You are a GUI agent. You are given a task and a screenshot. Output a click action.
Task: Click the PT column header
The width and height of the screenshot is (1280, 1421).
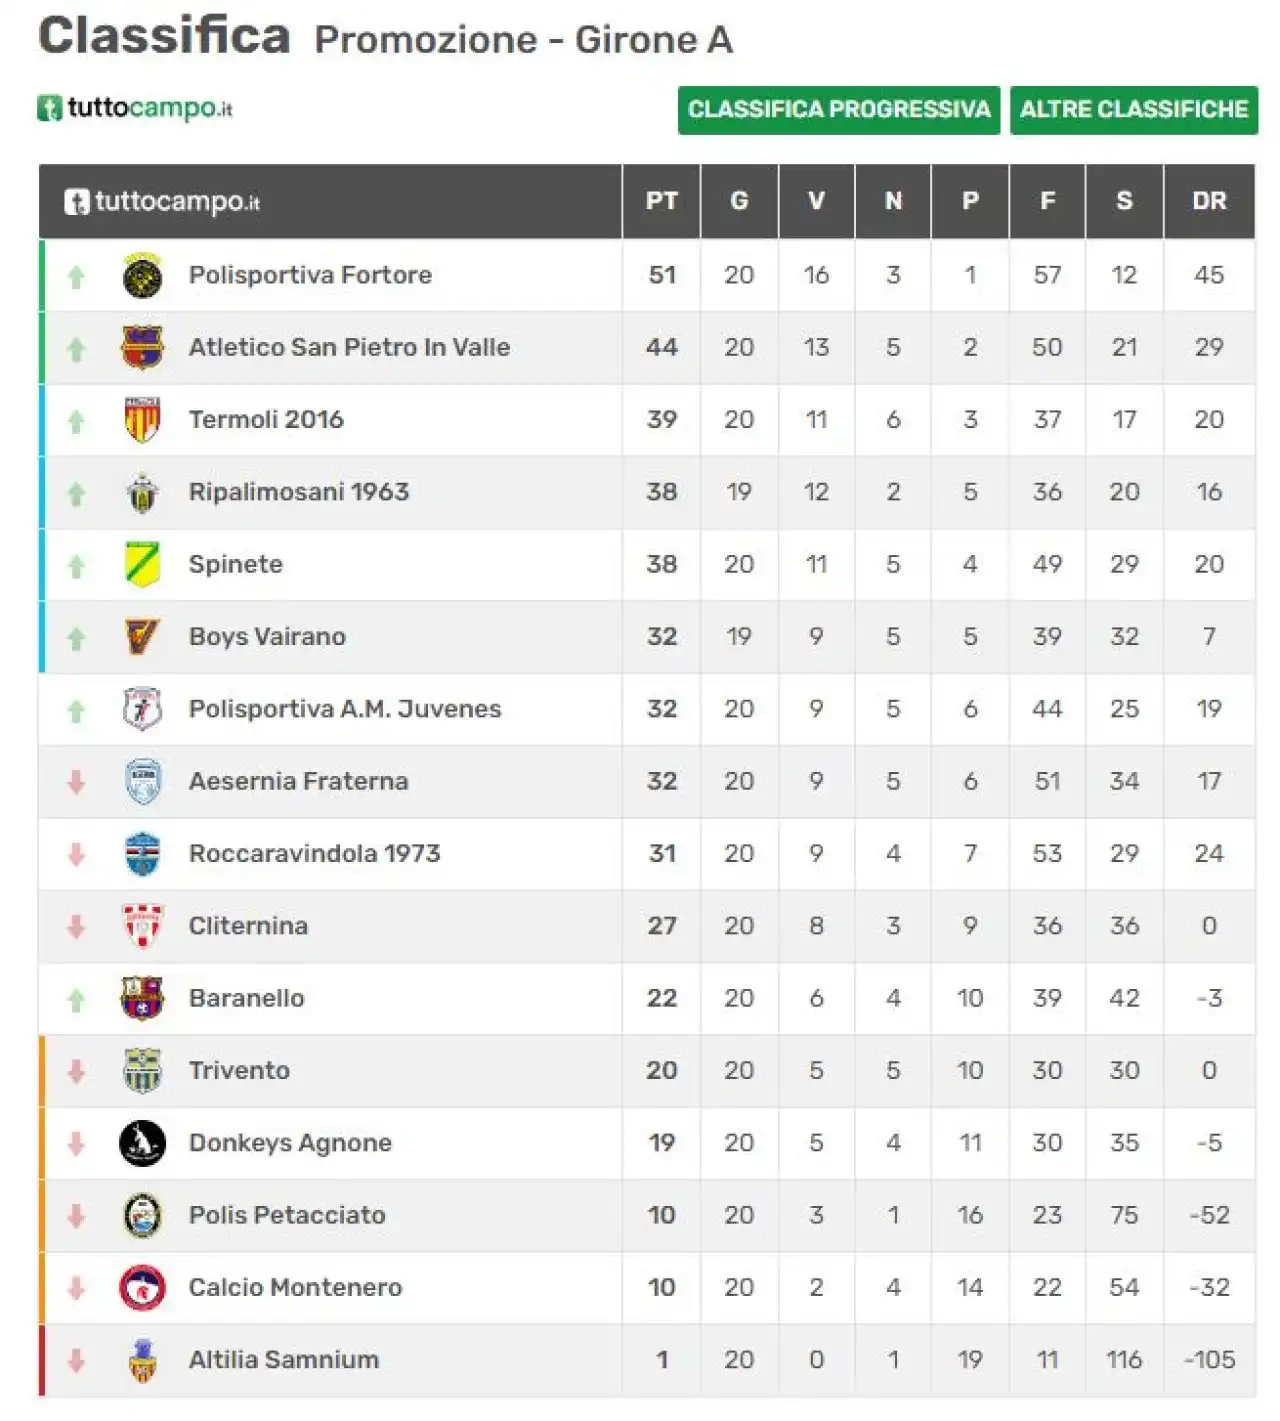pos(661,201)
